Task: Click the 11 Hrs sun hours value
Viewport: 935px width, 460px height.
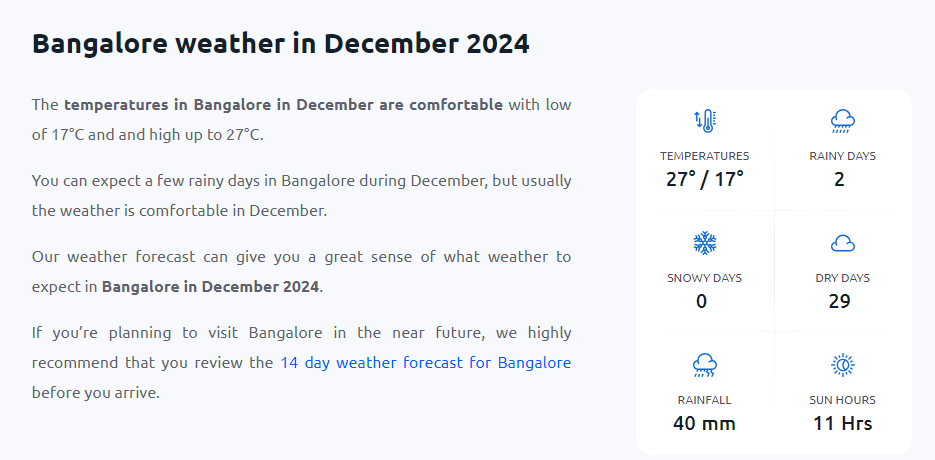Action: point(843,424)
